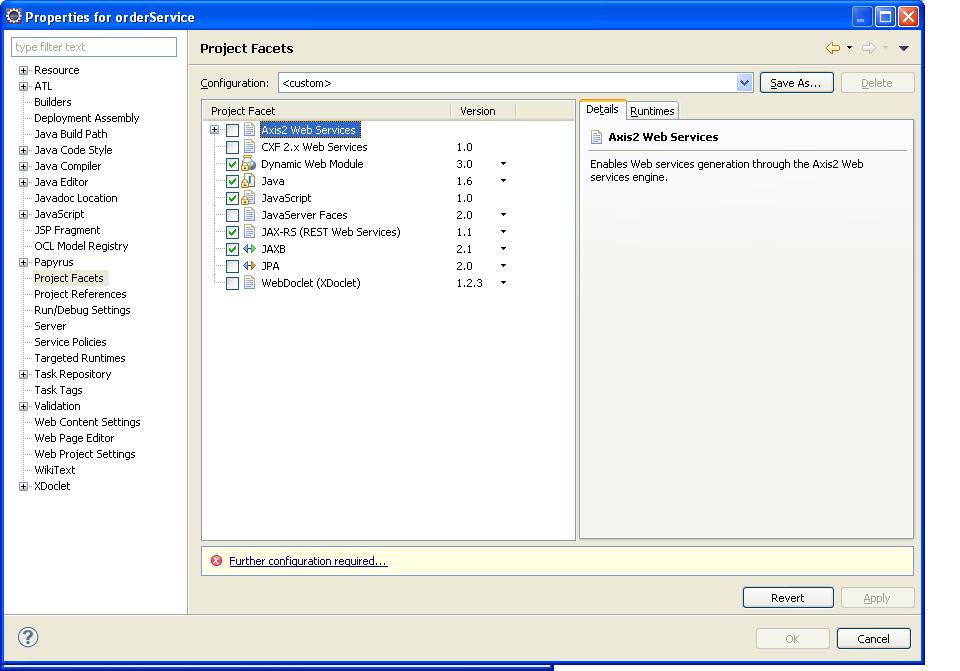Open the Dynamic Web Module version dropdown

(x=503, y=164)
